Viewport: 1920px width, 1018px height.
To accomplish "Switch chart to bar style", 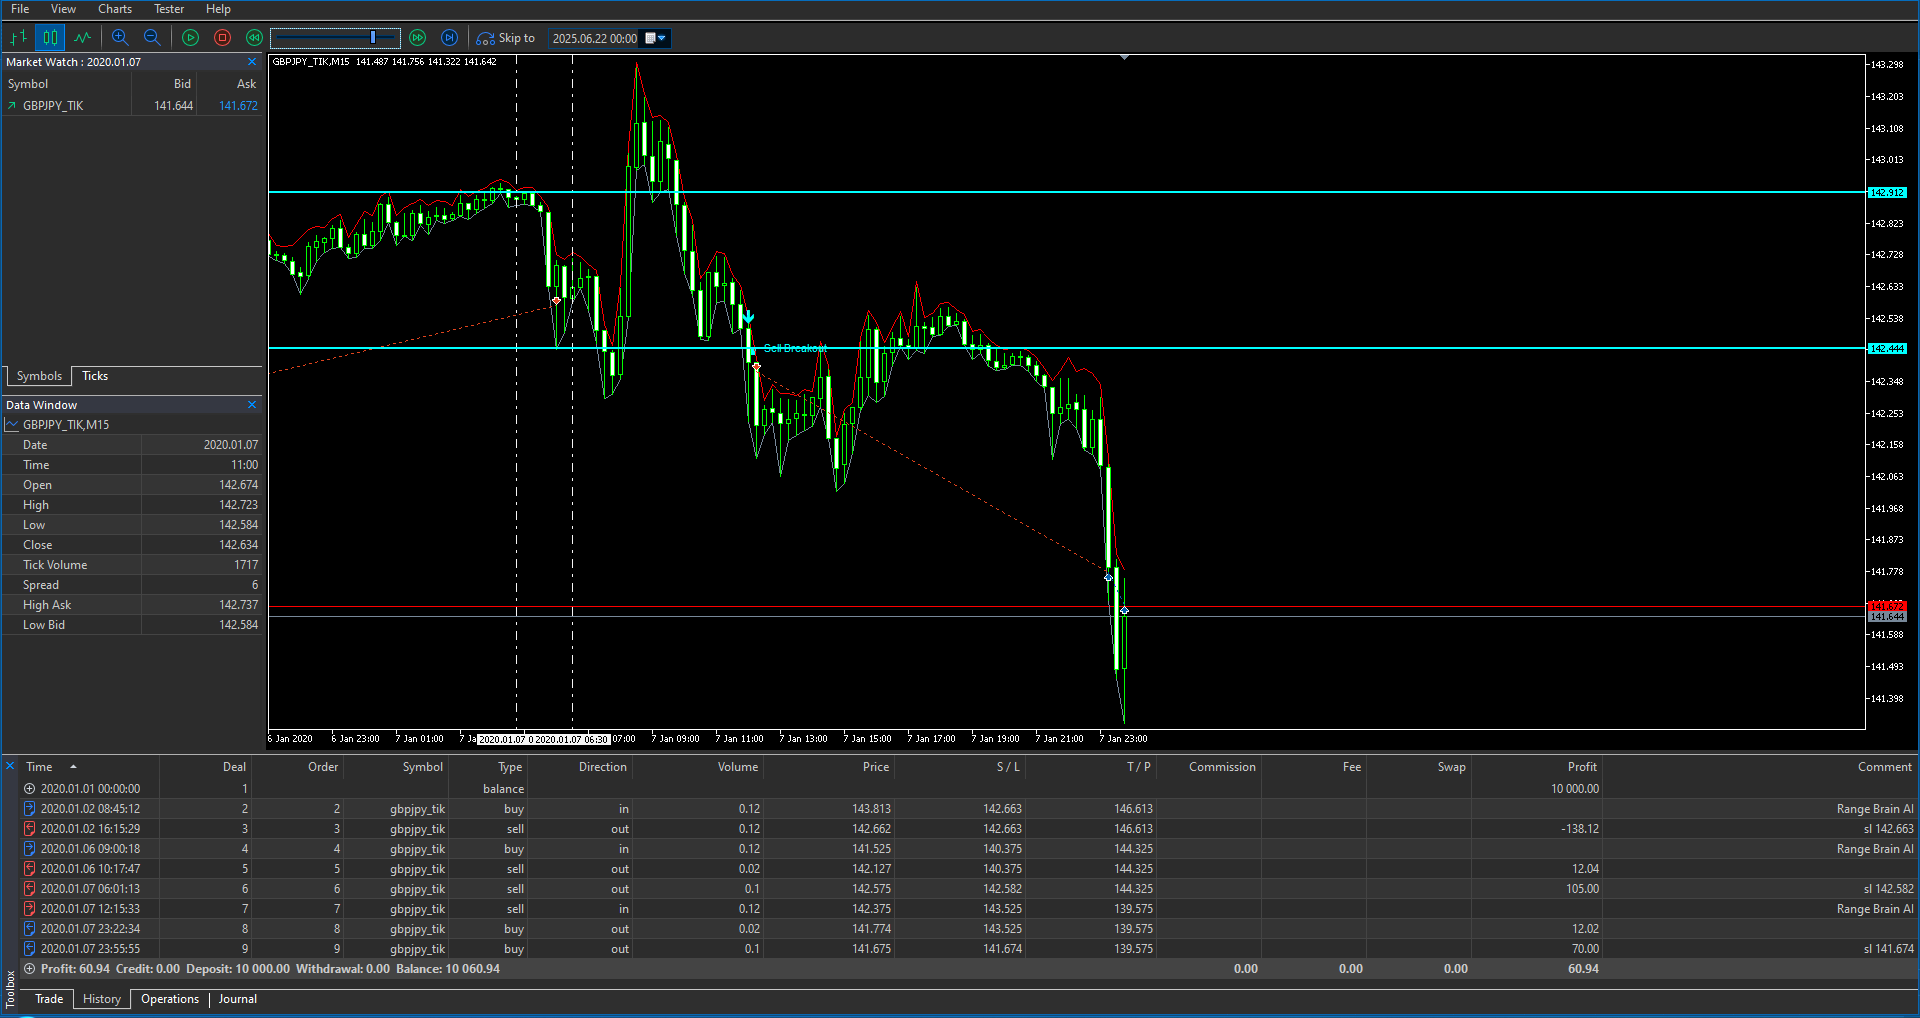I will pyautogui.click(x=17, y=38).
